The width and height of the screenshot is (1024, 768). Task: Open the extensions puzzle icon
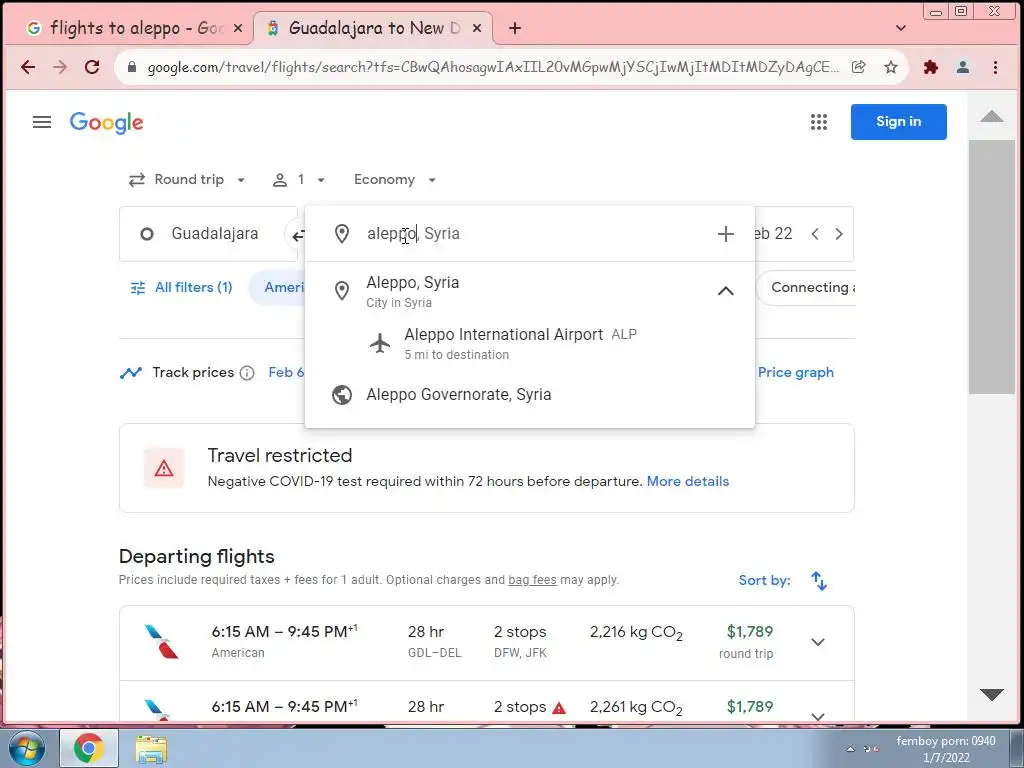tap(931, 67)
